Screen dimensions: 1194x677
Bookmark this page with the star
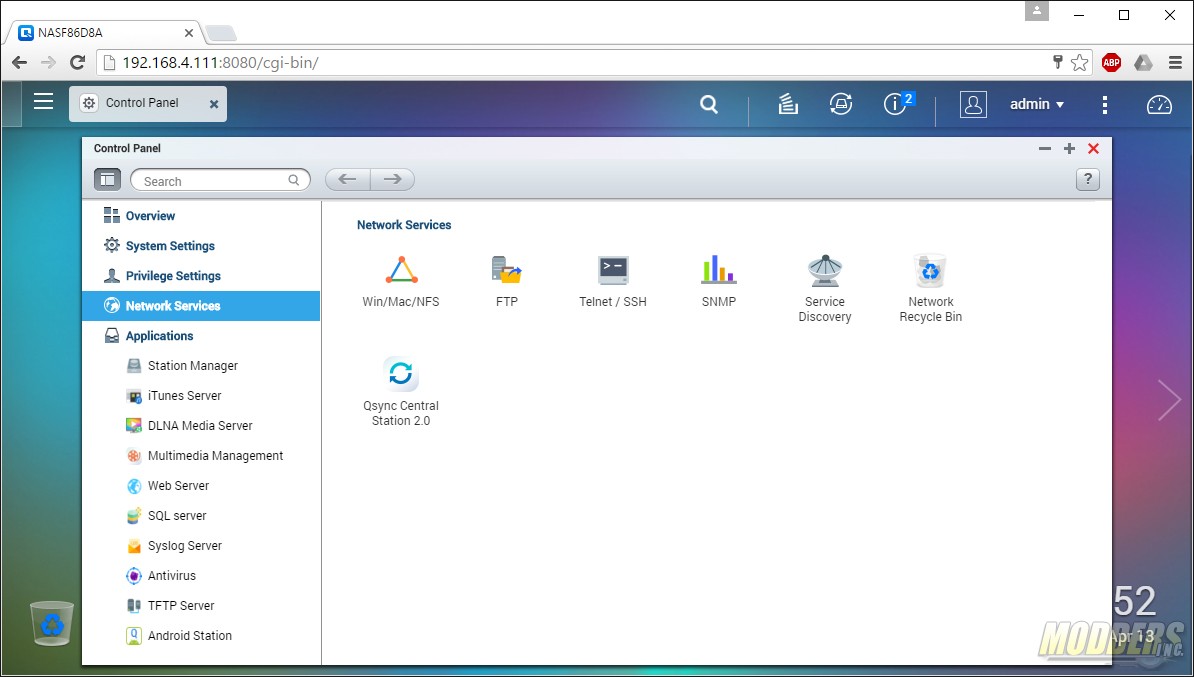click(1079, 62)
